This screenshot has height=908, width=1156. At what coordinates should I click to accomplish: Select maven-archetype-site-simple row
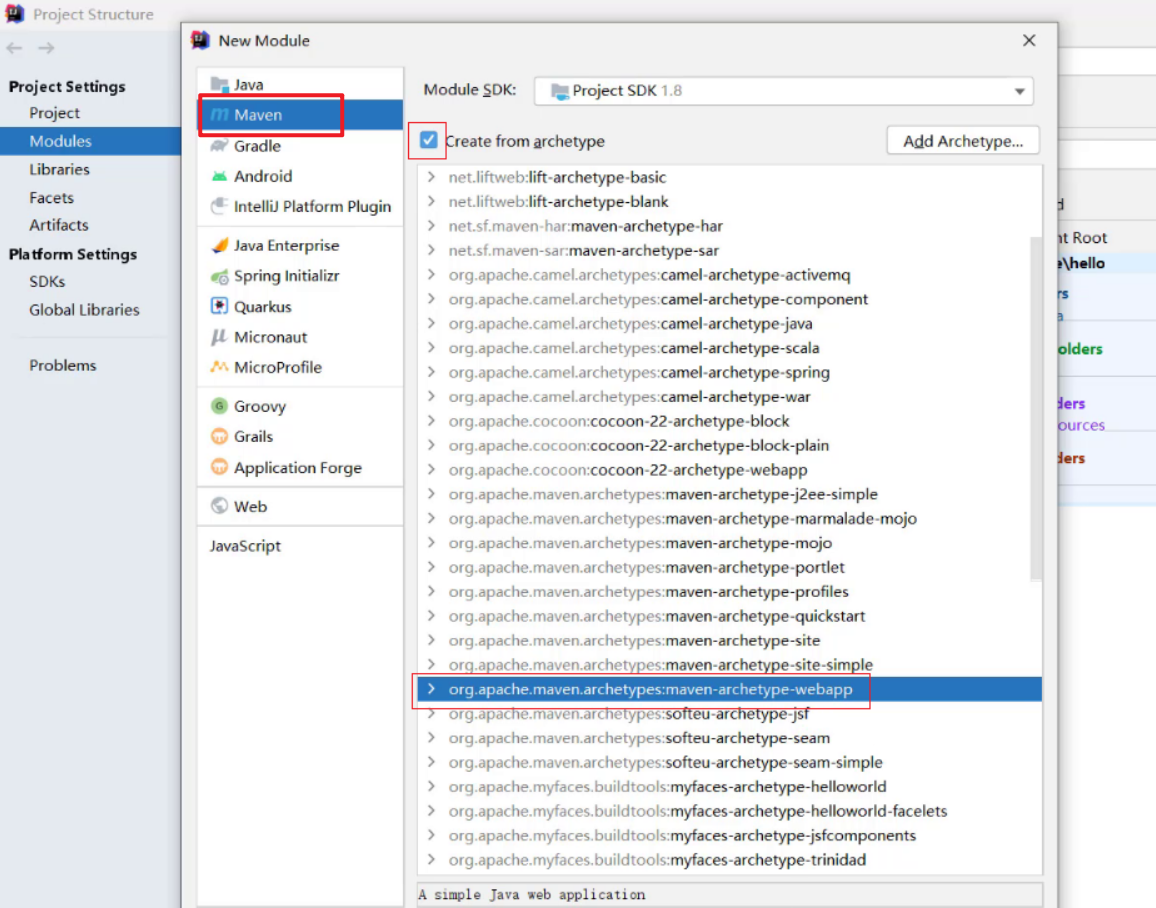[x=730, y=664]
